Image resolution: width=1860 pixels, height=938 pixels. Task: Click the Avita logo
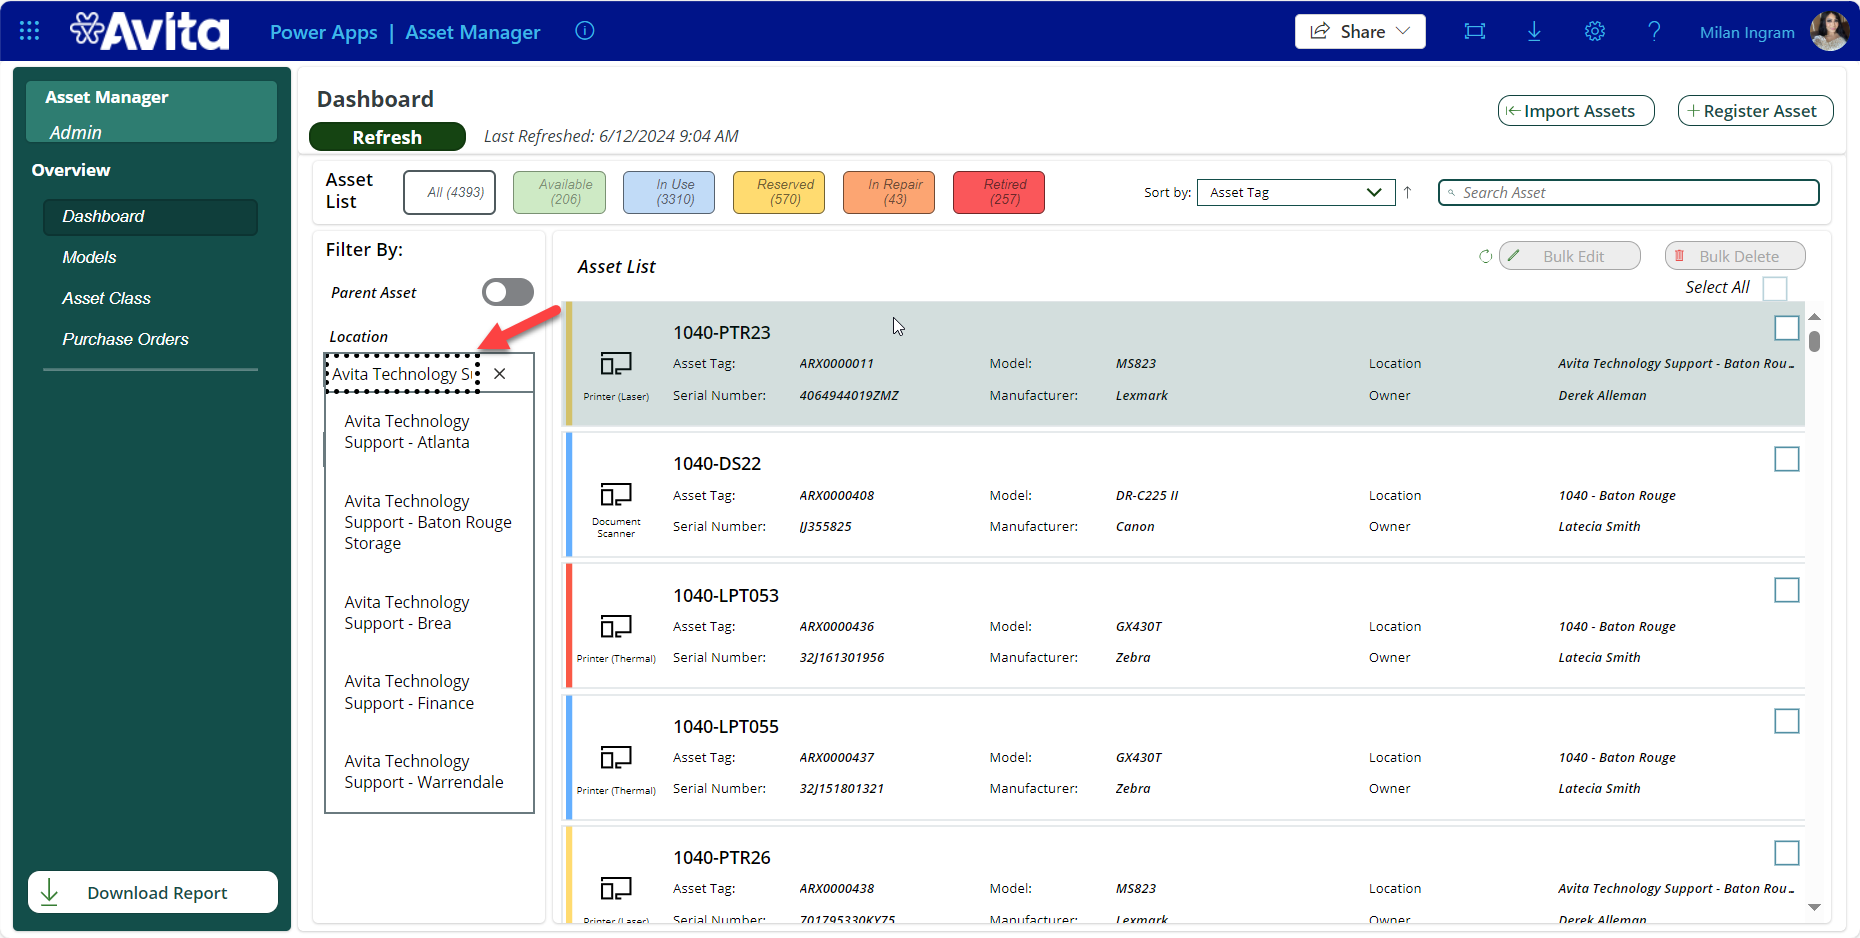[x=150, y=31]
